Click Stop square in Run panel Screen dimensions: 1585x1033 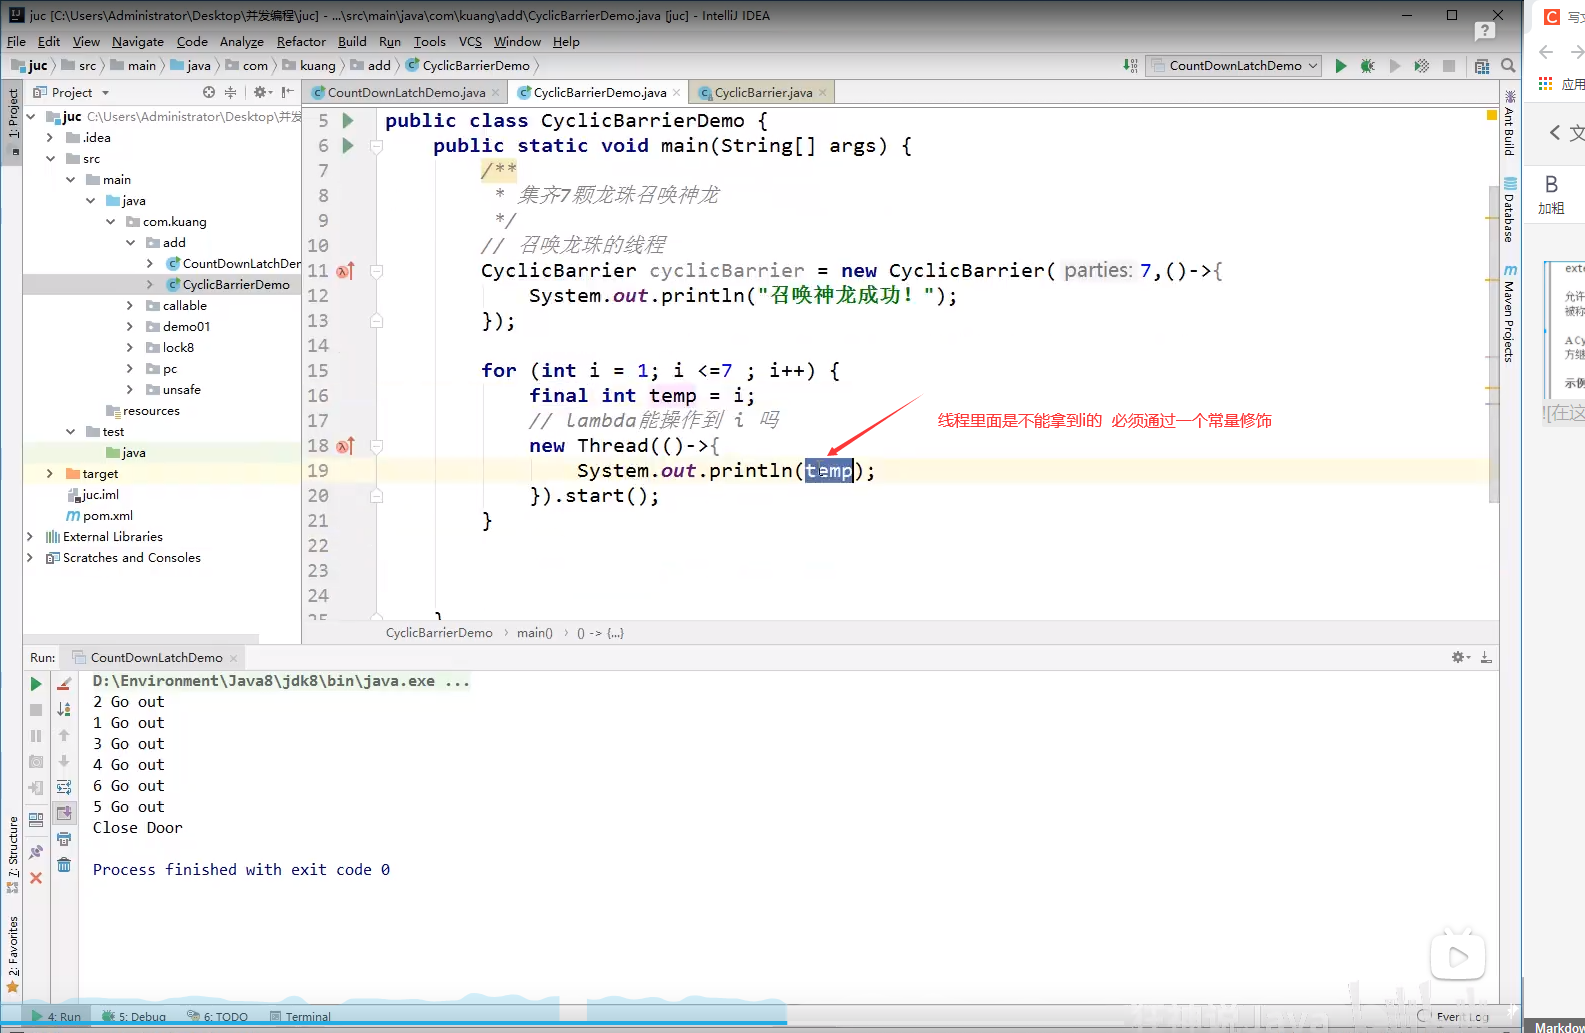(36, 710)
